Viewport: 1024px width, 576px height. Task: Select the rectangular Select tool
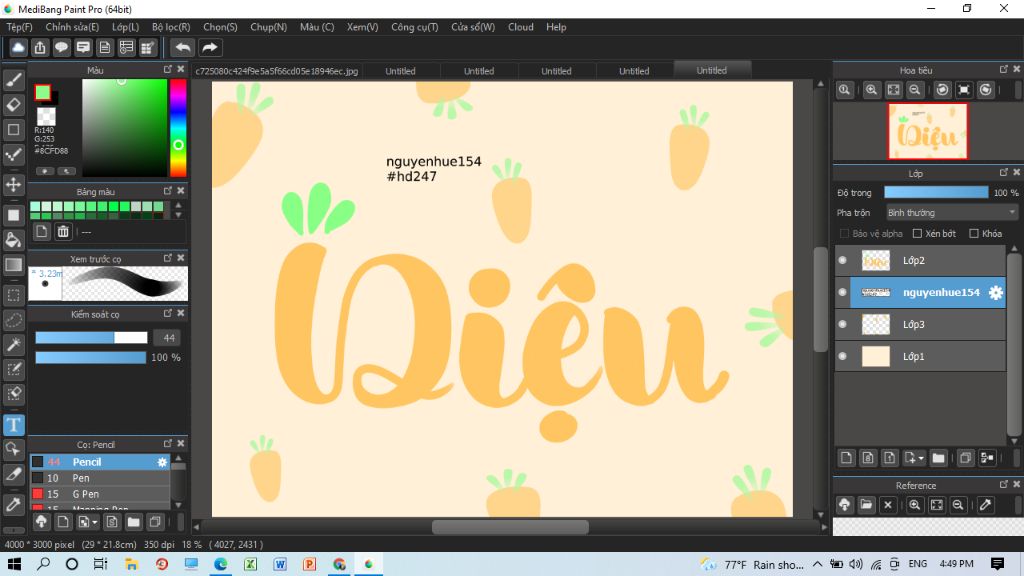pos(14,295)
